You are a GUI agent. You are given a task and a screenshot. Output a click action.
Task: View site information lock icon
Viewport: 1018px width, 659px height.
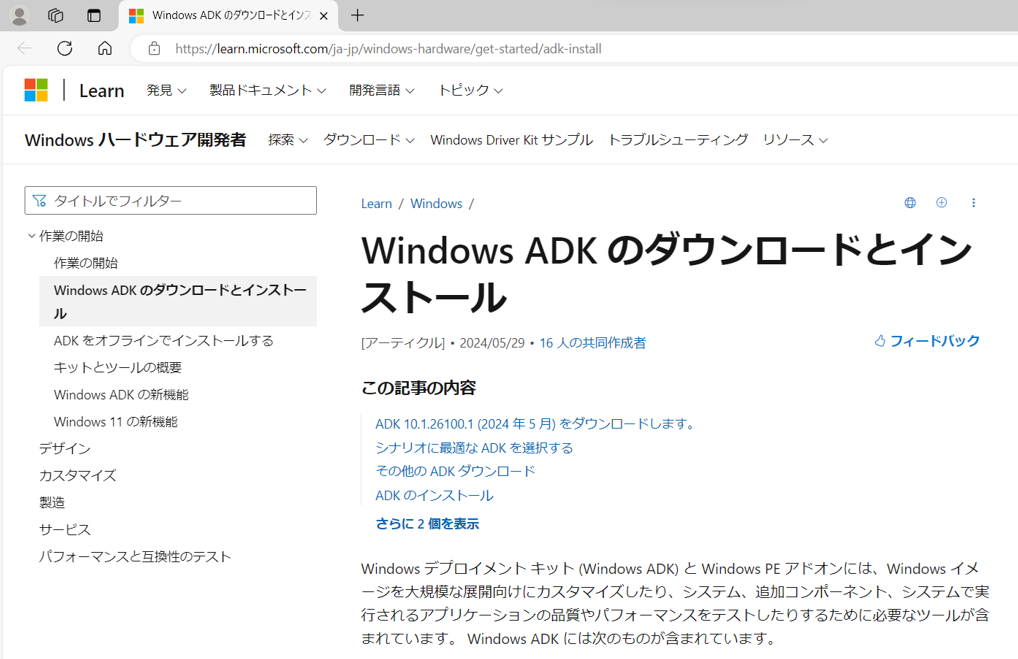point(154,49)
